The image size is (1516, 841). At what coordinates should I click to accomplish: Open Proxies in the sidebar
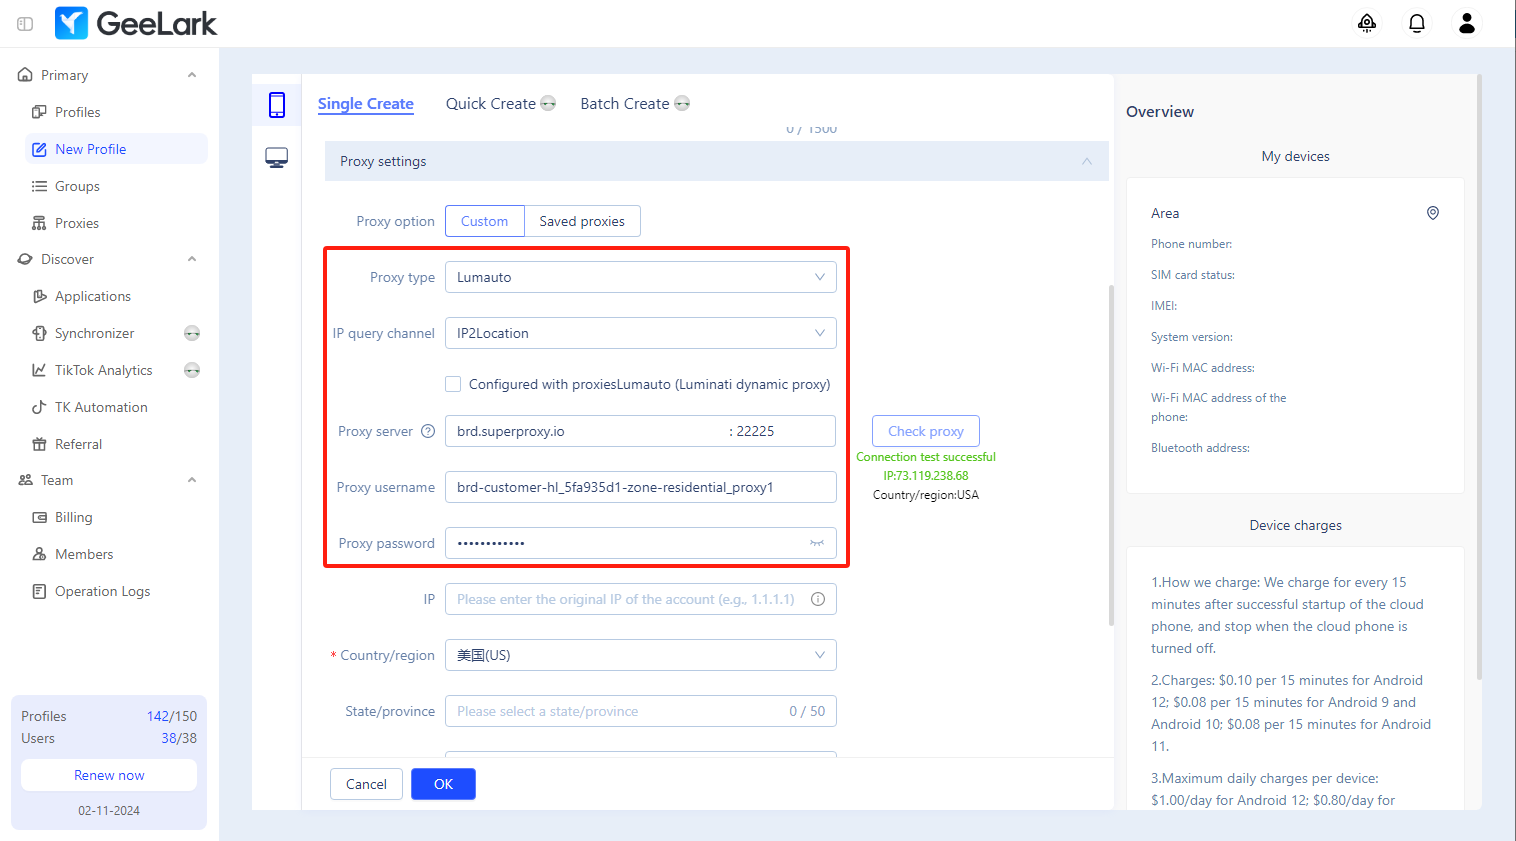pos(77,223)
